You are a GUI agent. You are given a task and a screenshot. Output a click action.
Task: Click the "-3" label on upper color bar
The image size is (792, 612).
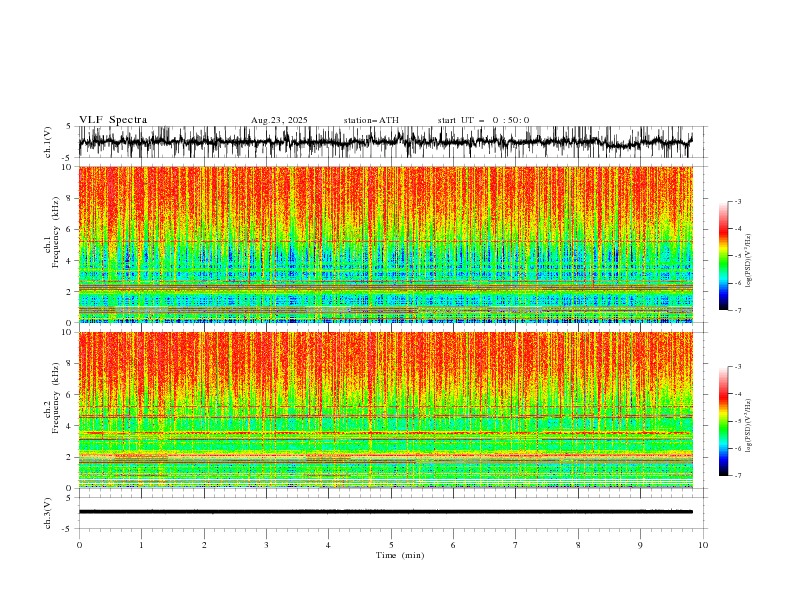pyautogui.click(x=737, y=201)
